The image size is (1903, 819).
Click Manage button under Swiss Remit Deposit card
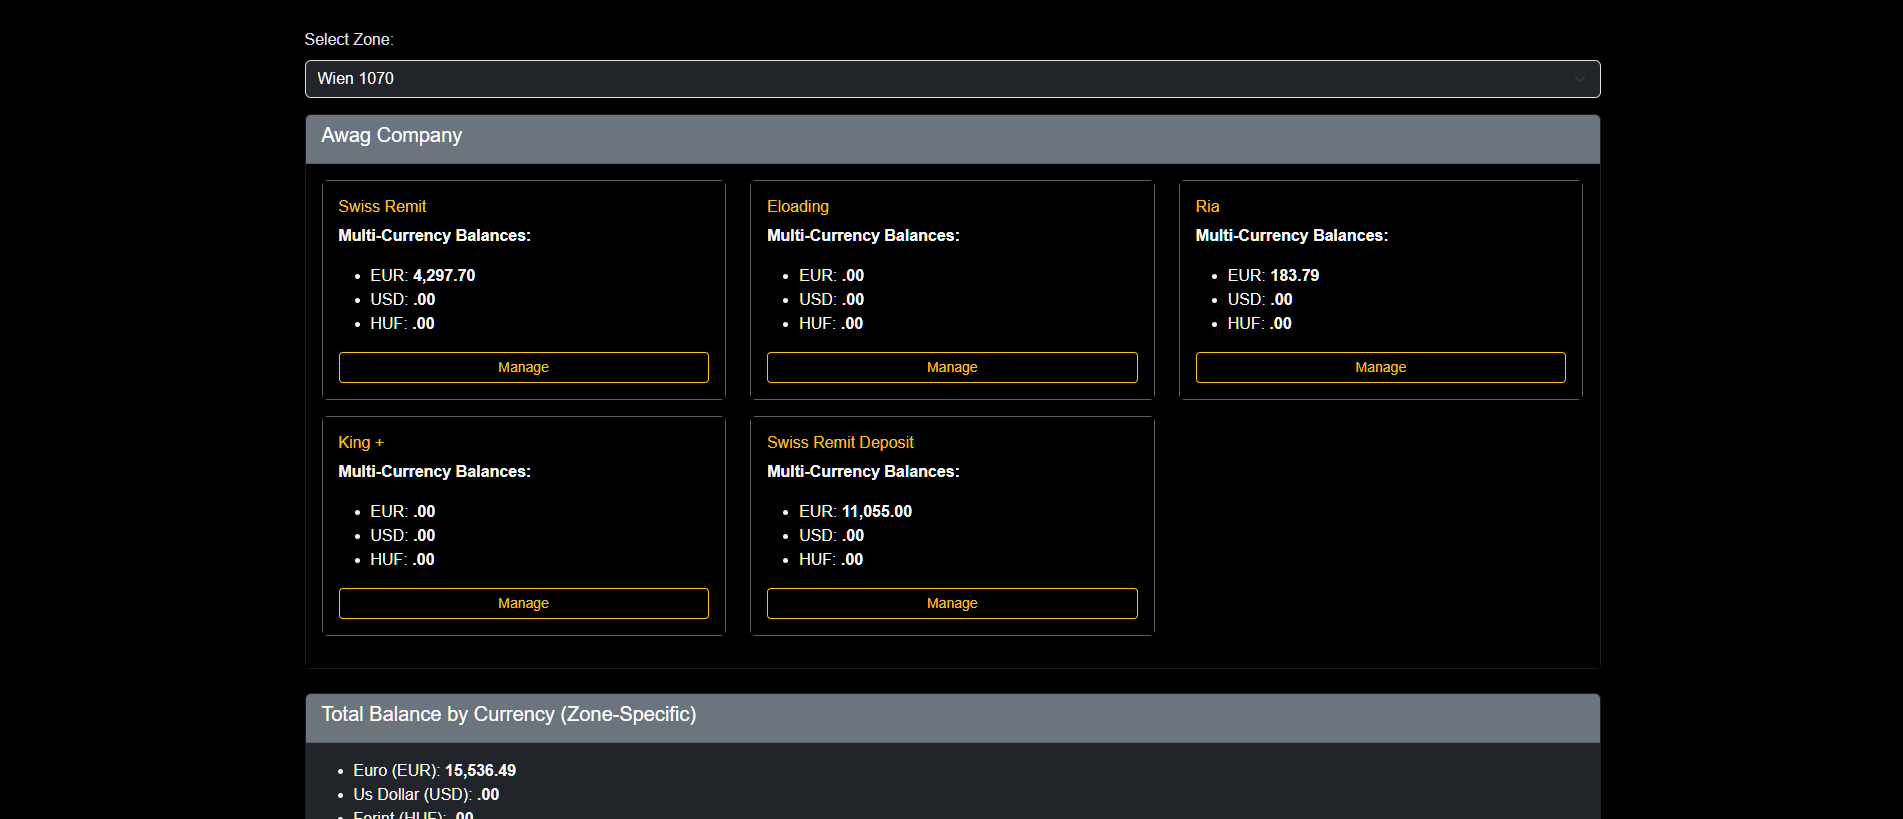coord(952,603)
